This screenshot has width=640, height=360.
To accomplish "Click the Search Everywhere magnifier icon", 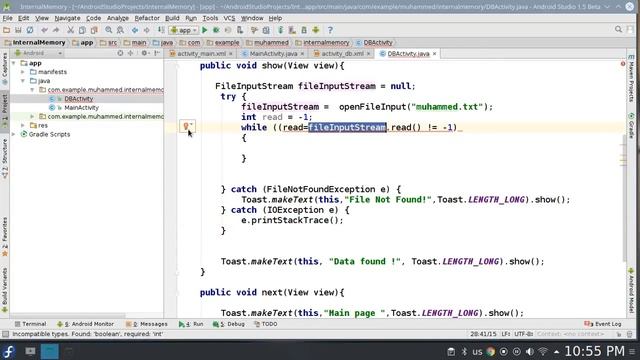I will [618, 29].
